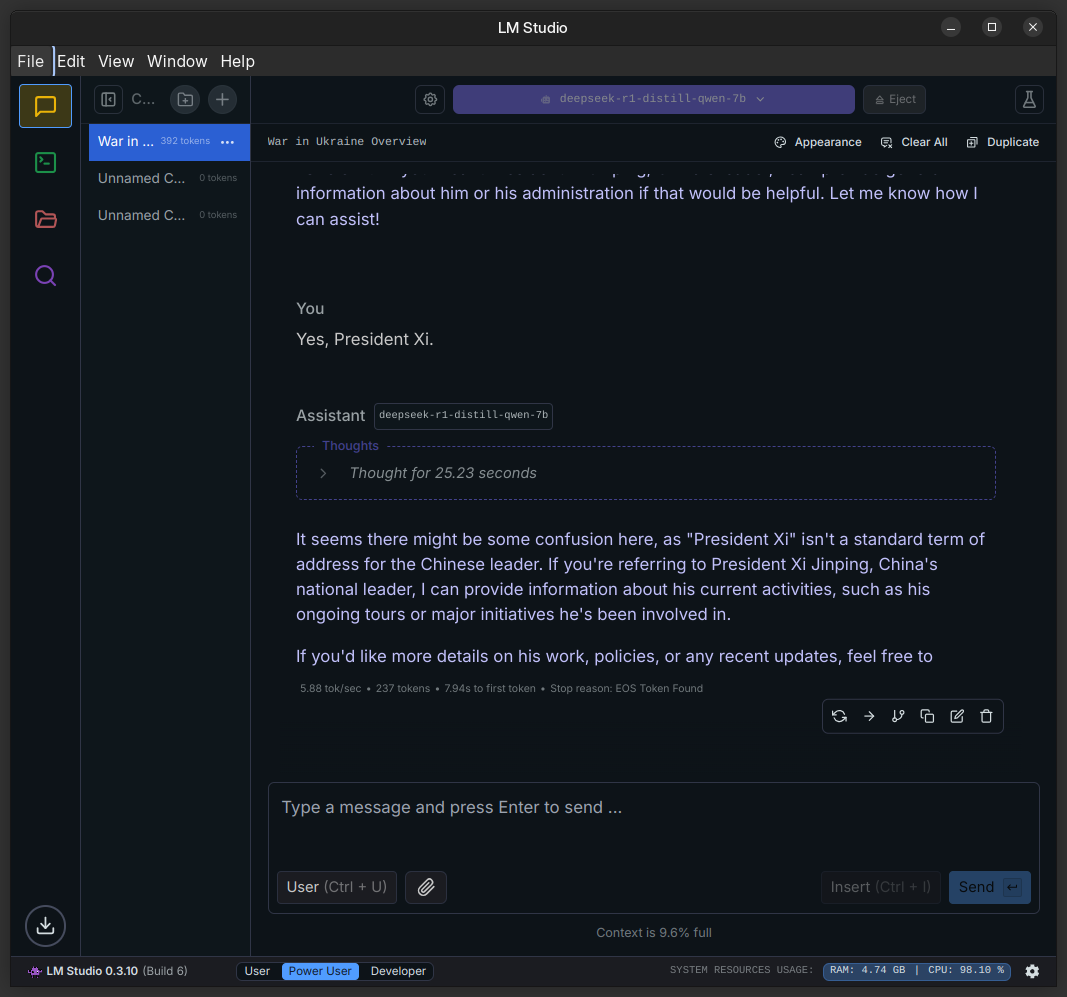Open My Models folder icon in sidebar

45,219
